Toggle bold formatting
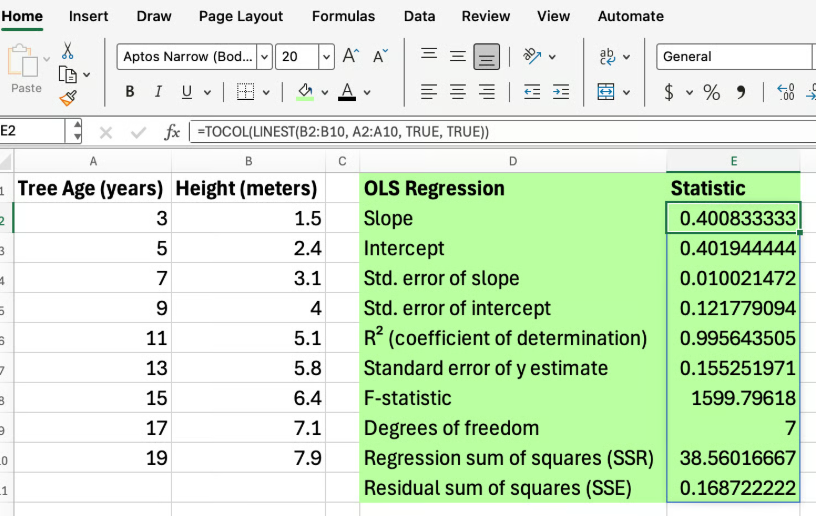 pos(130,93)
